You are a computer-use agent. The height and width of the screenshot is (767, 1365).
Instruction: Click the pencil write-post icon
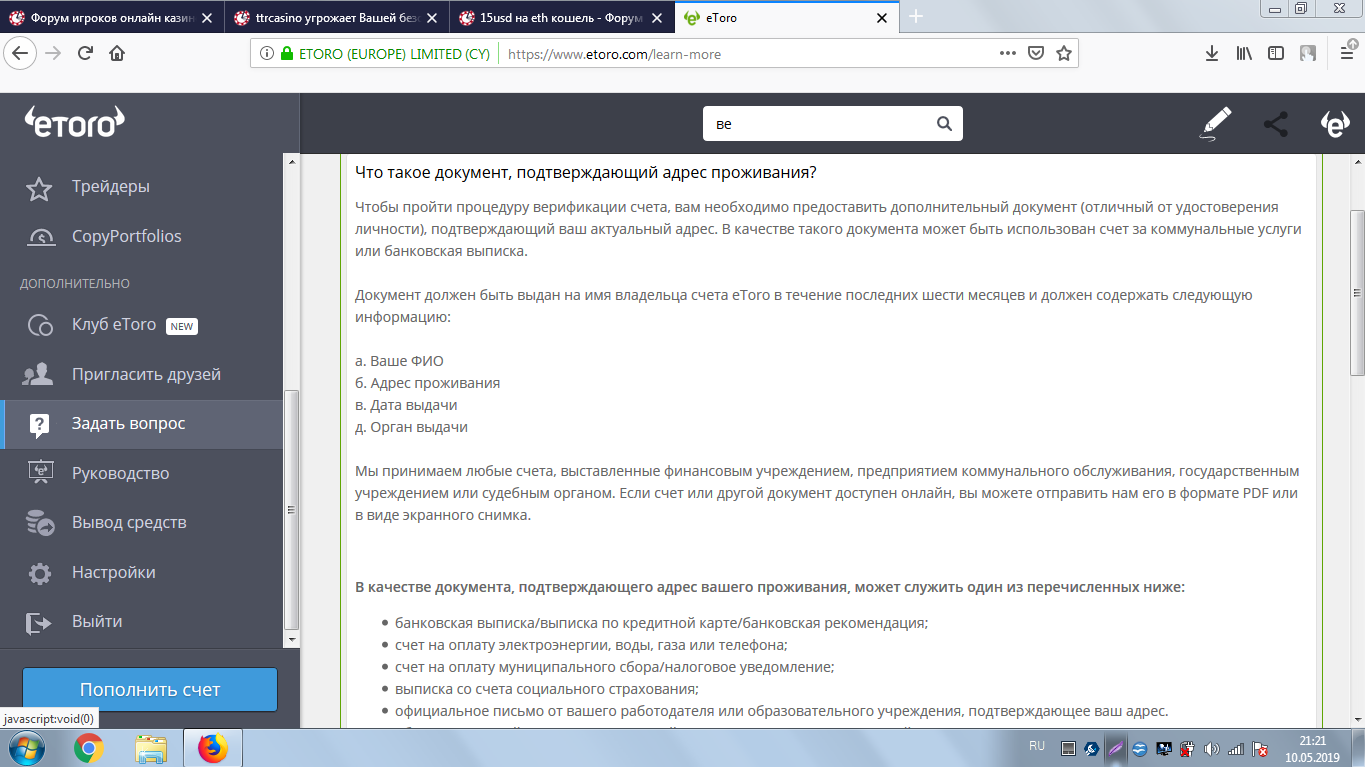click(1216, 125)
